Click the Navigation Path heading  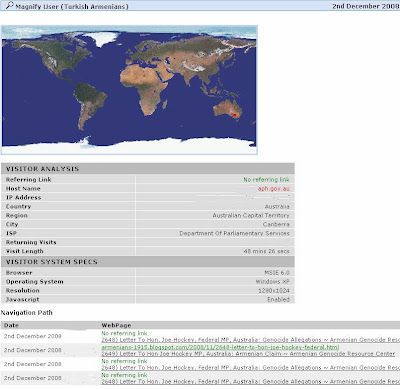[x=26, y=313]
